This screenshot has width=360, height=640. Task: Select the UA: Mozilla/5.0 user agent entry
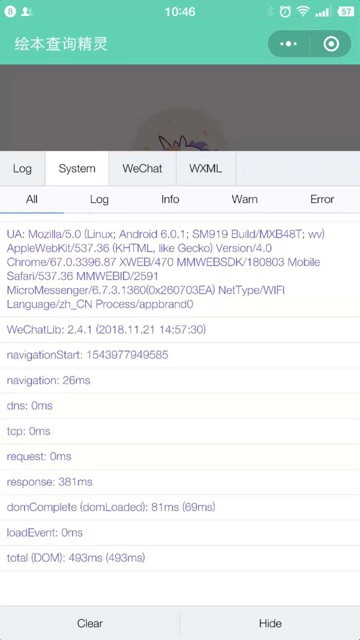pos(180,269)
